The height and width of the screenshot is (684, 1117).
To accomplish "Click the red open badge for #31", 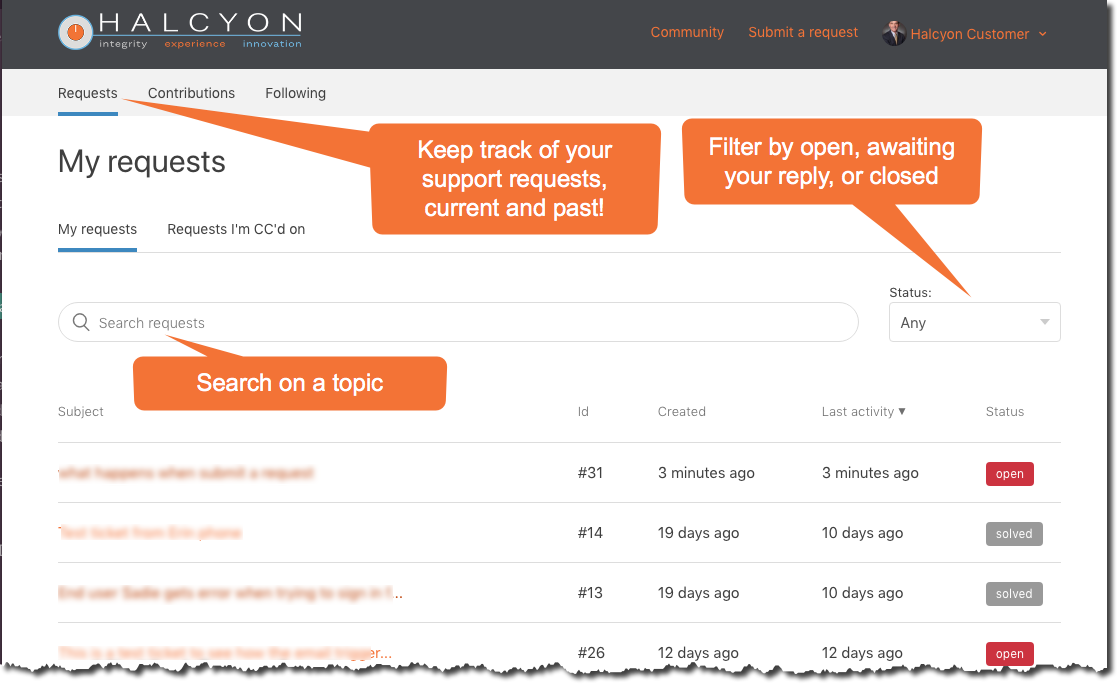I will 1009,474.
